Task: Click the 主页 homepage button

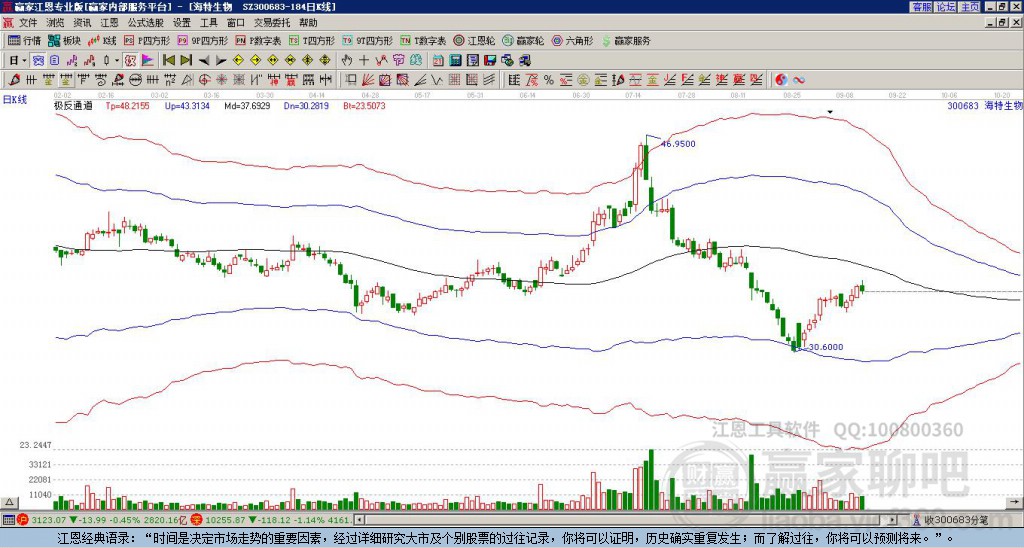Action: pos(970,7)
